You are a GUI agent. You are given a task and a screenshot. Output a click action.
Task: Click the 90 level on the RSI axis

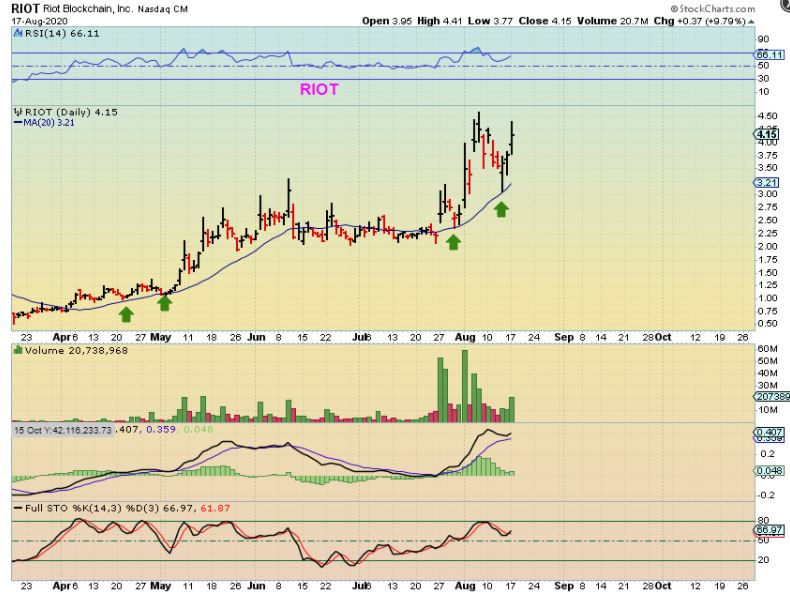pos(763,39)
